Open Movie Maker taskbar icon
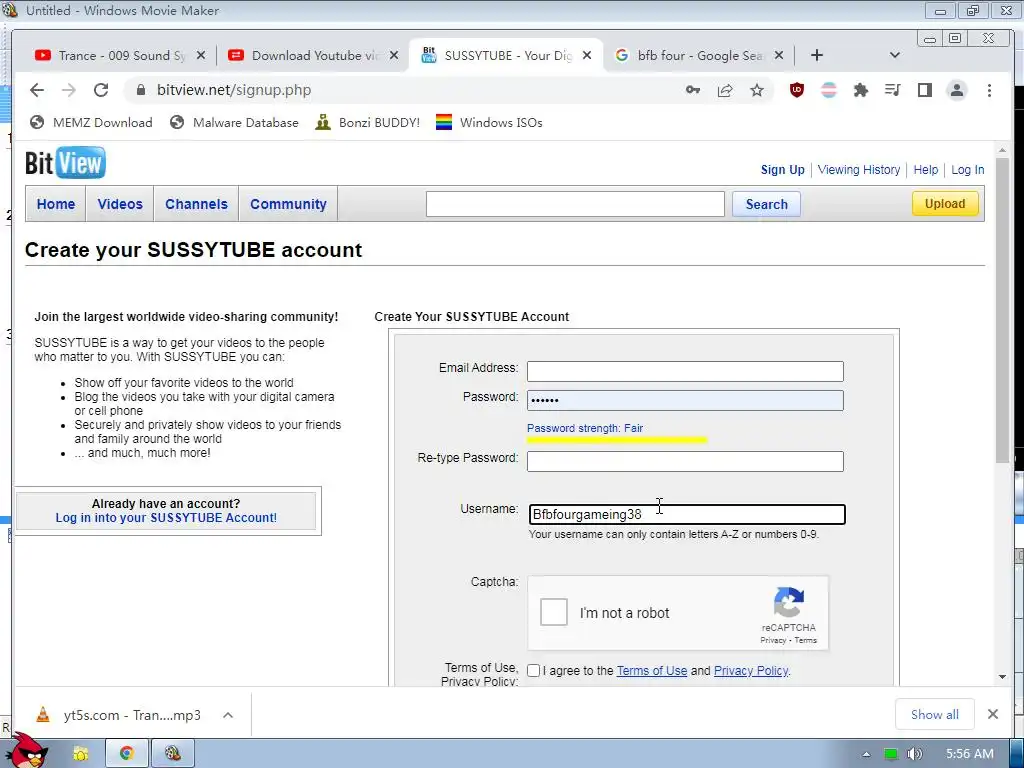Image resolution: width=1024 pixels, height=768 pixels. [173, 754]
